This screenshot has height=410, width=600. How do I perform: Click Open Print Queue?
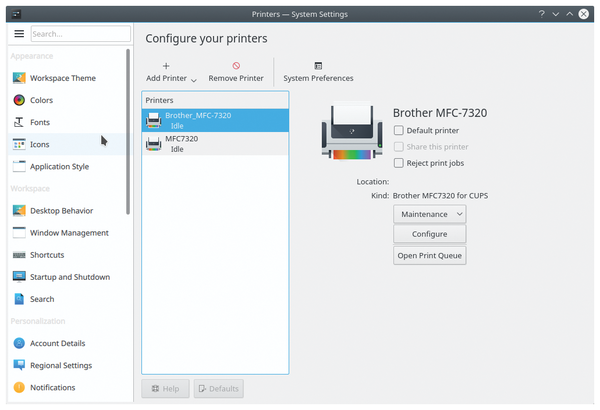(x=430, y=255)
